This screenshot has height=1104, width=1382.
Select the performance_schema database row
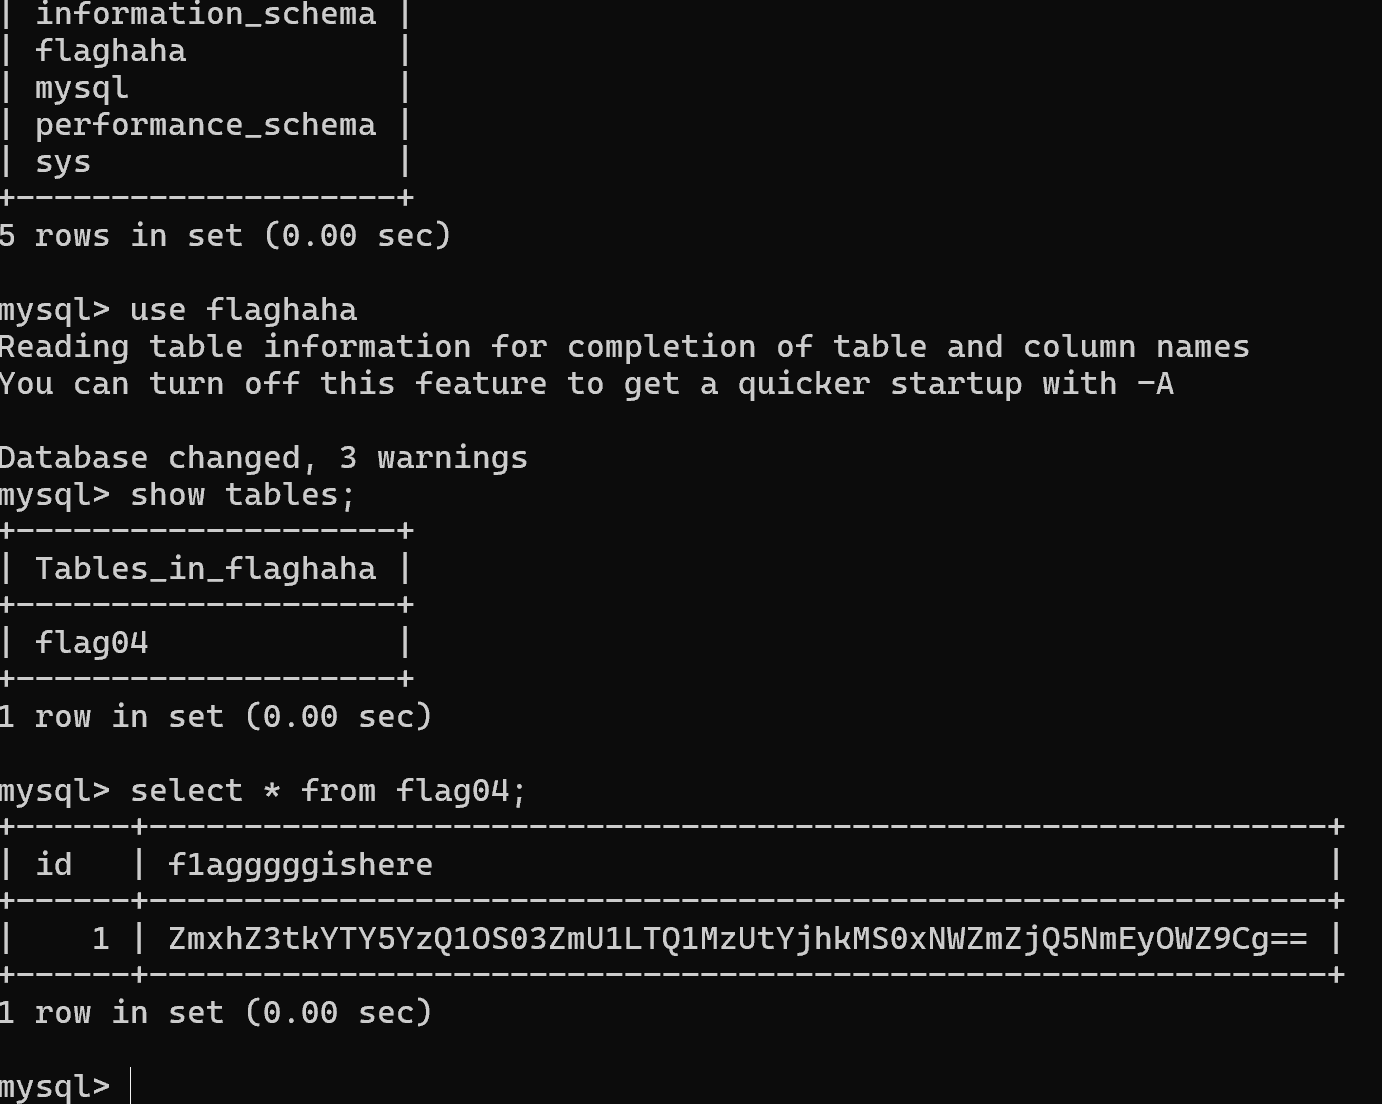click(205, 125)
